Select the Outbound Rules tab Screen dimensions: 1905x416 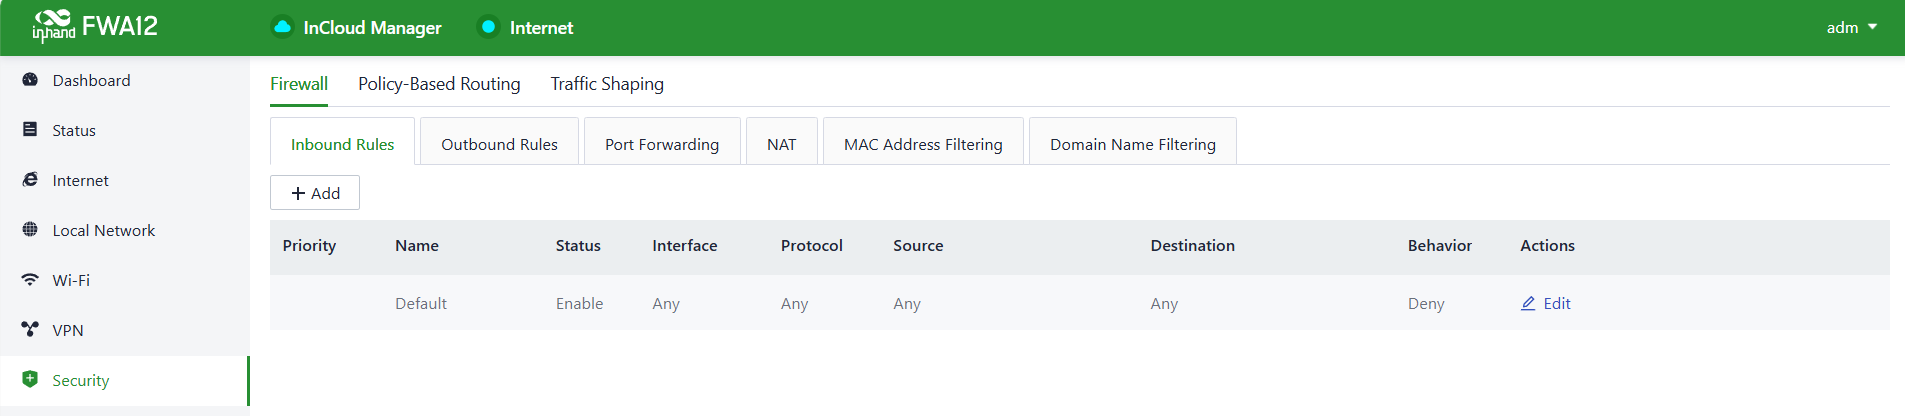tap(499, 144)
